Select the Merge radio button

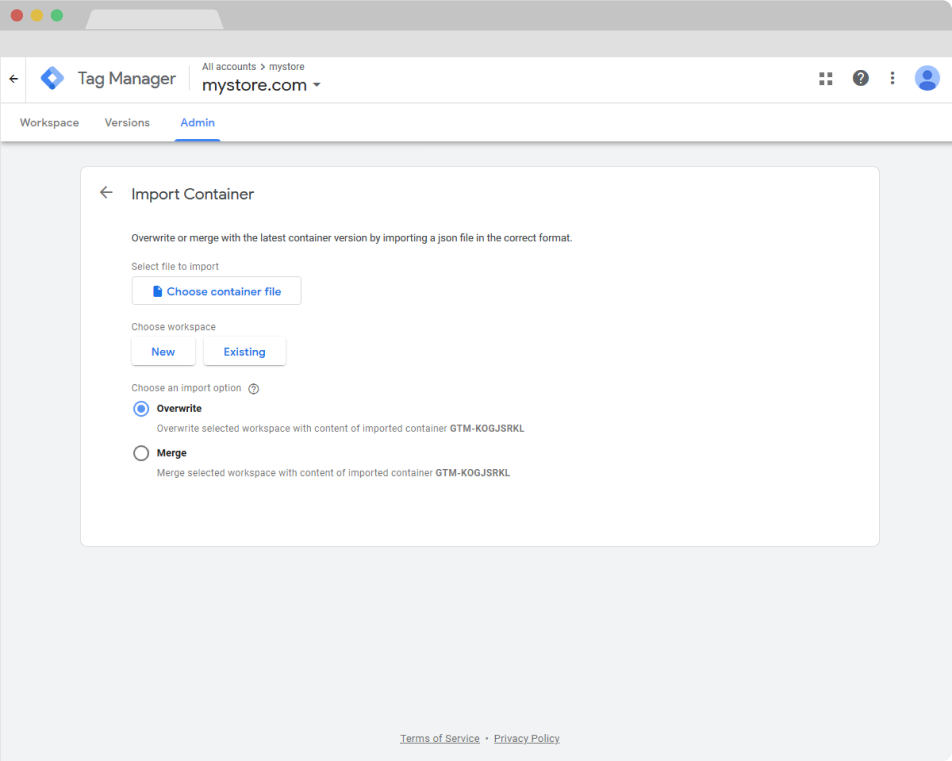click(141, 453)
